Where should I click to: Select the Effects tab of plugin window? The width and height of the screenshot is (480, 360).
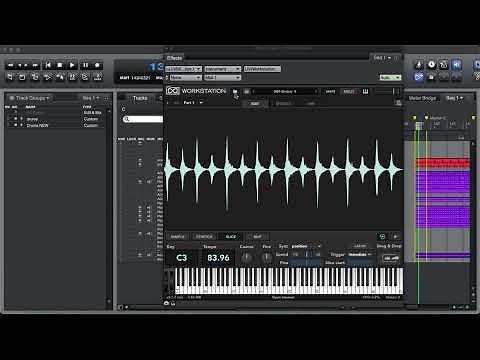pyautogui.click(x=174, y=58)
